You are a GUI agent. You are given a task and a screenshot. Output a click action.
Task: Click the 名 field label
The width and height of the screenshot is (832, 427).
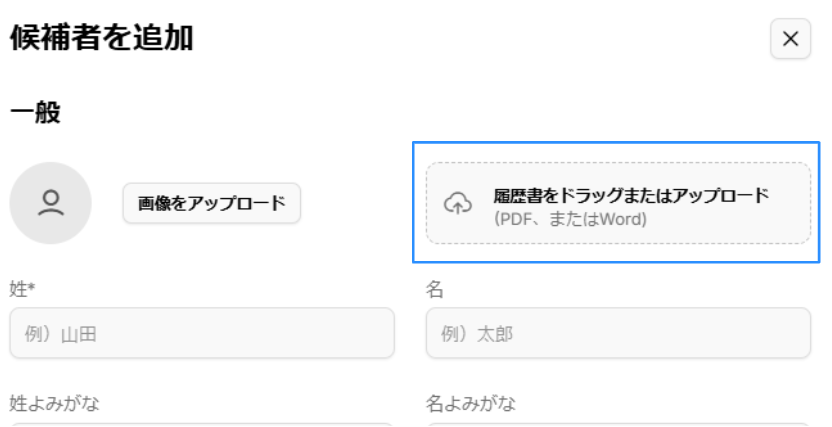click(x=435, y=290)
